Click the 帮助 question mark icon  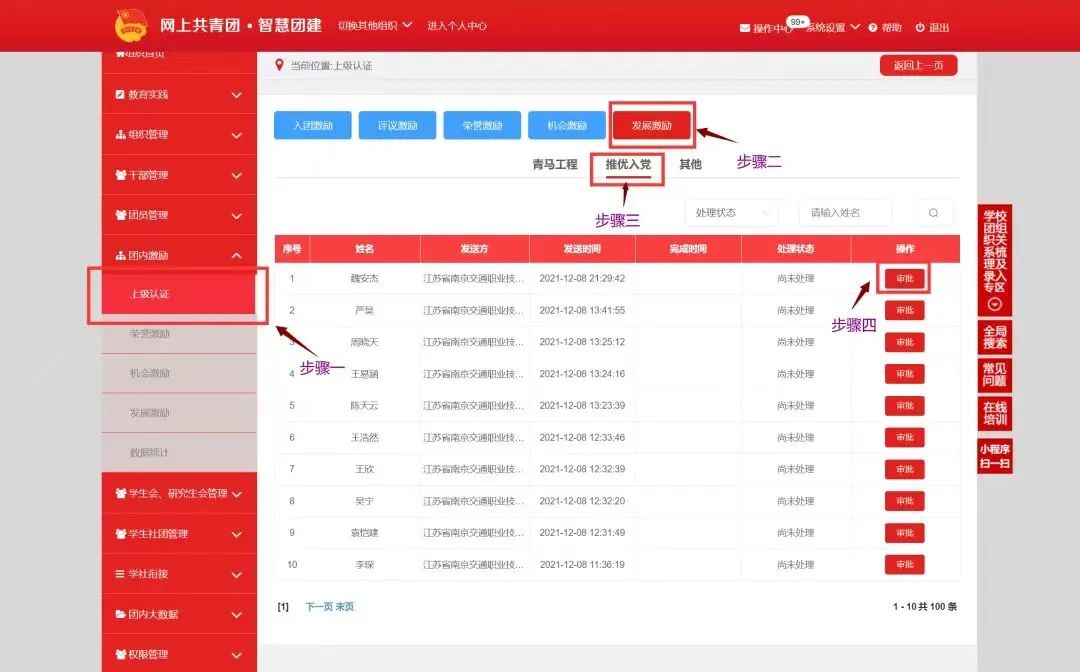(873, 28)
